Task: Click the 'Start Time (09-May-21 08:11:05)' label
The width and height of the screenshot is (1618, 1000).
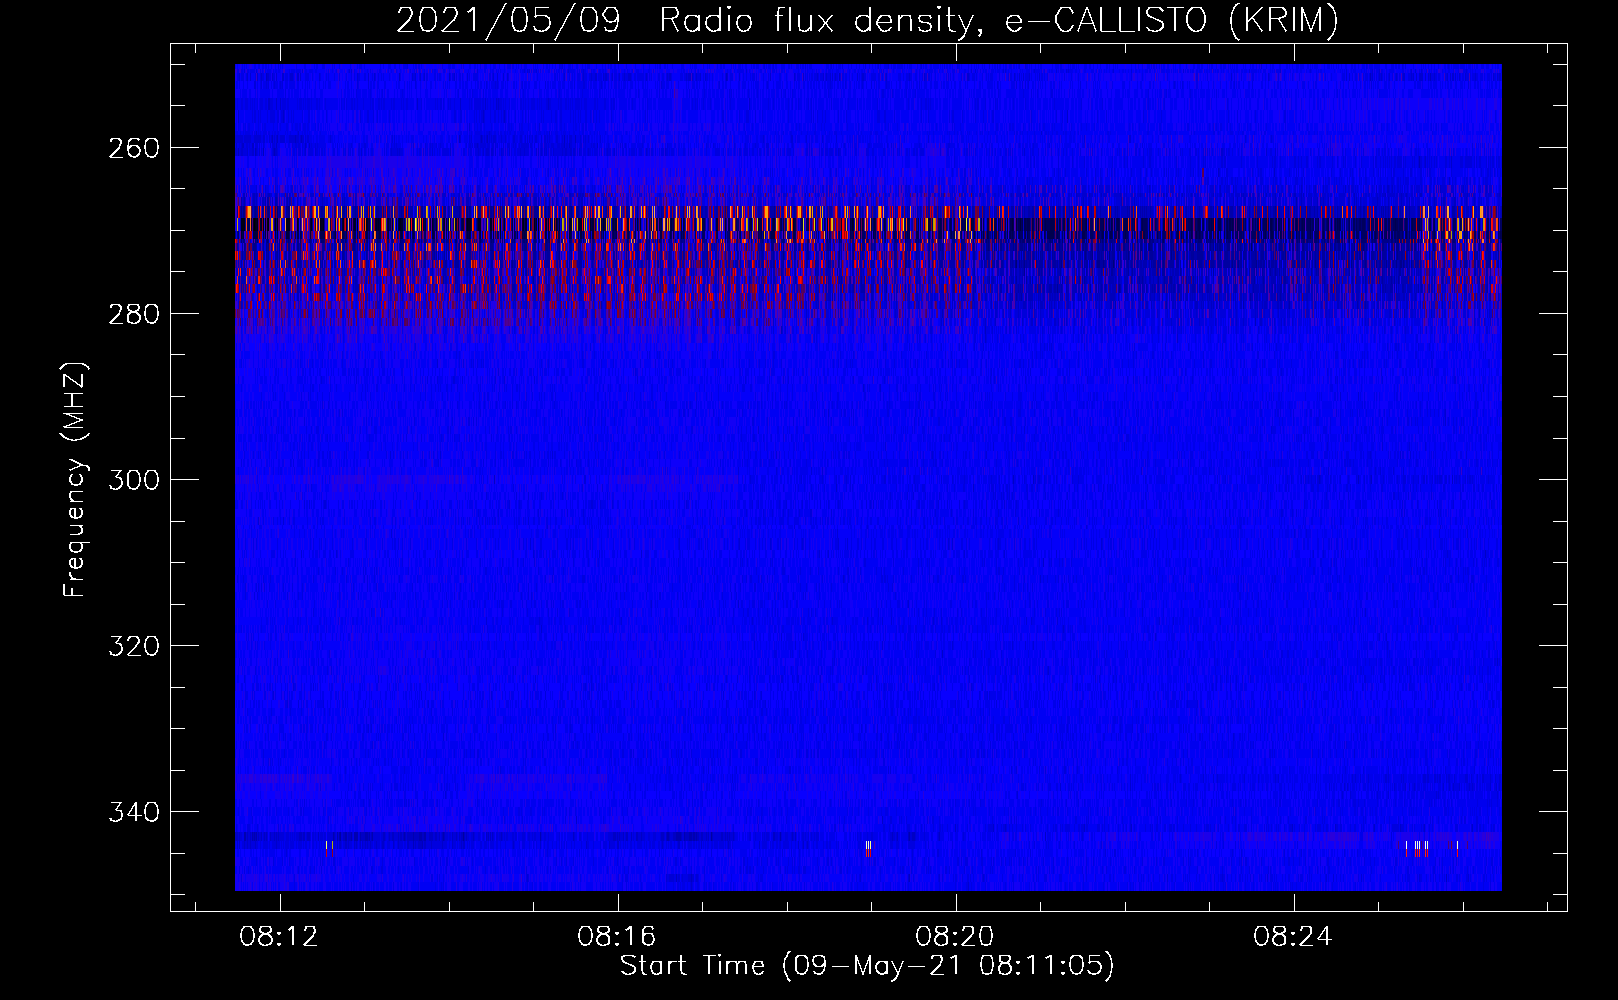Action: click(867, 966)
